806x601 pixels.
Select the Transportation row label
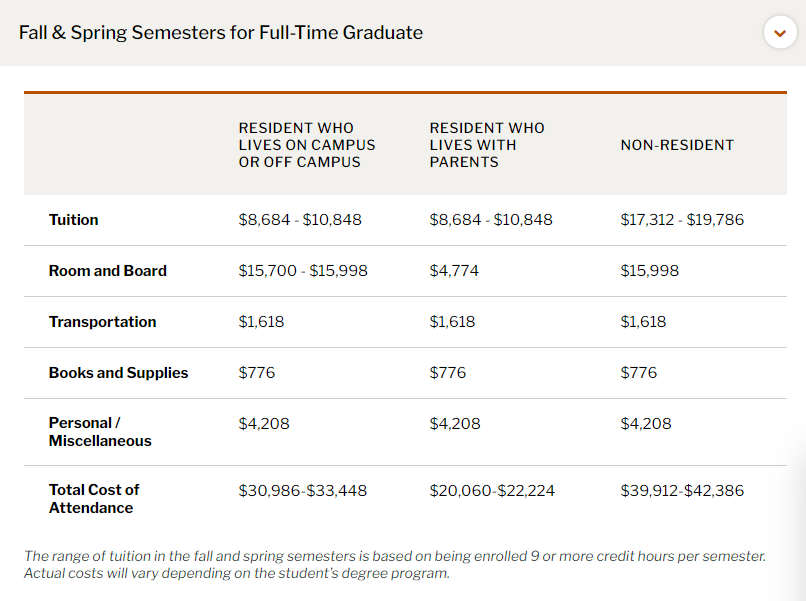pos(103,322)
